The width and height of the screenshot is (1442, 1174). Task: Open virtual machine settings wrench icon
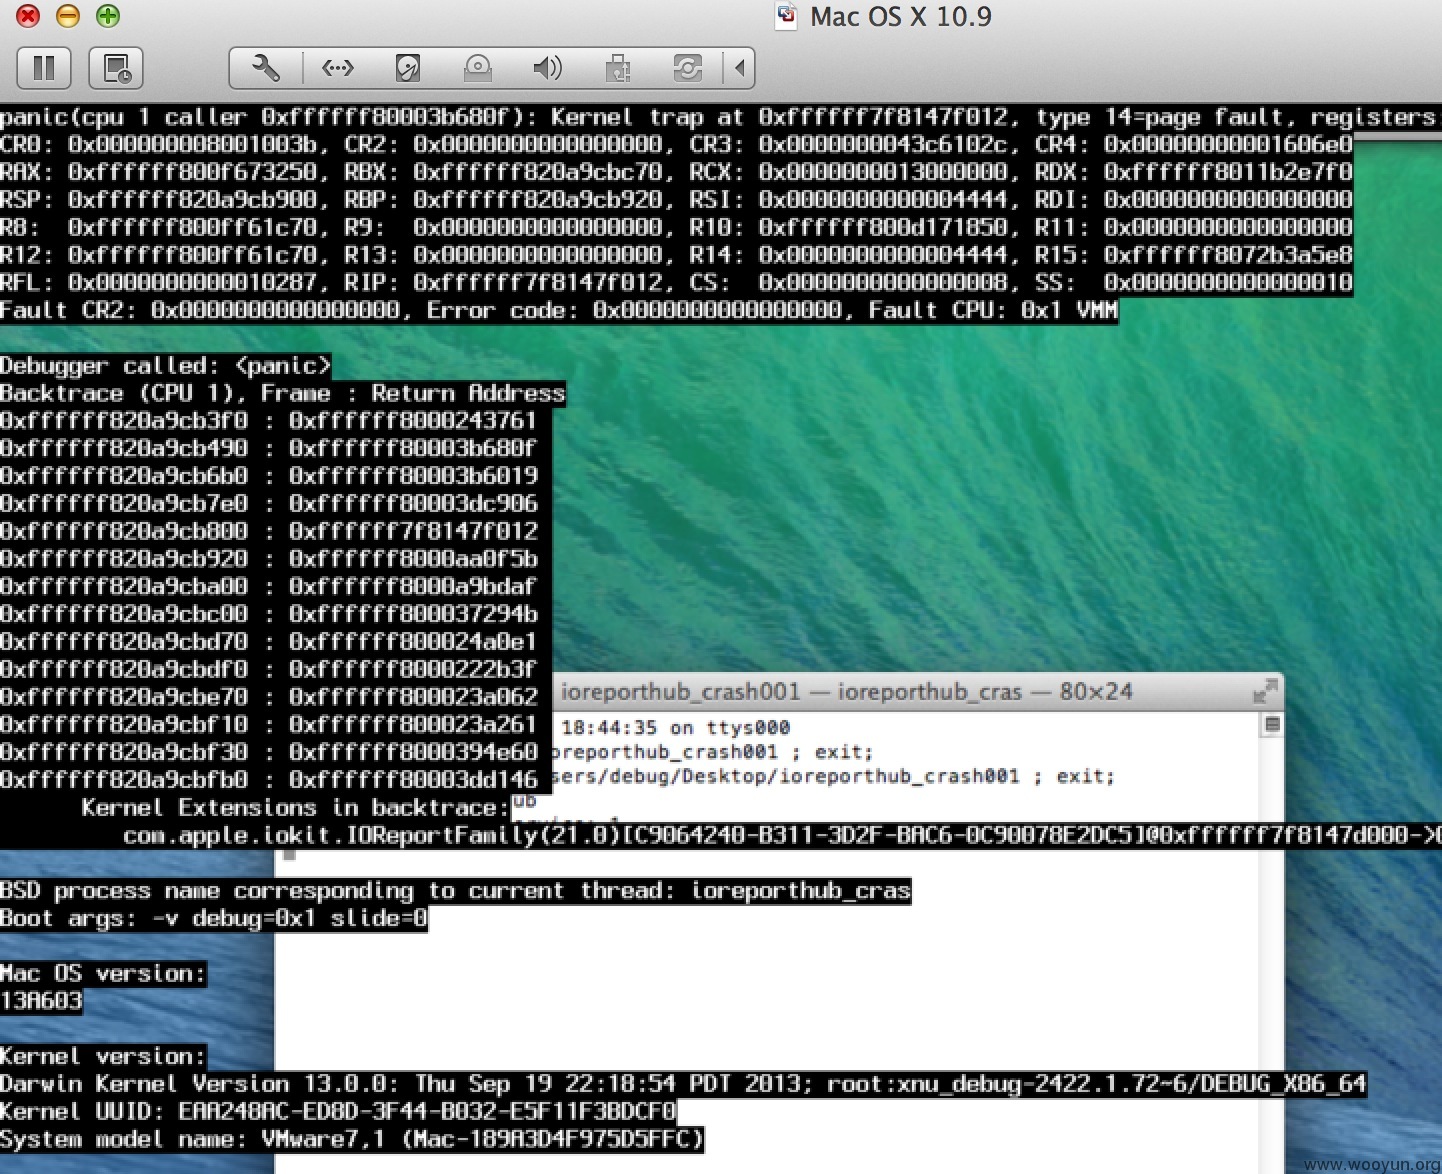tap(266, 68)
